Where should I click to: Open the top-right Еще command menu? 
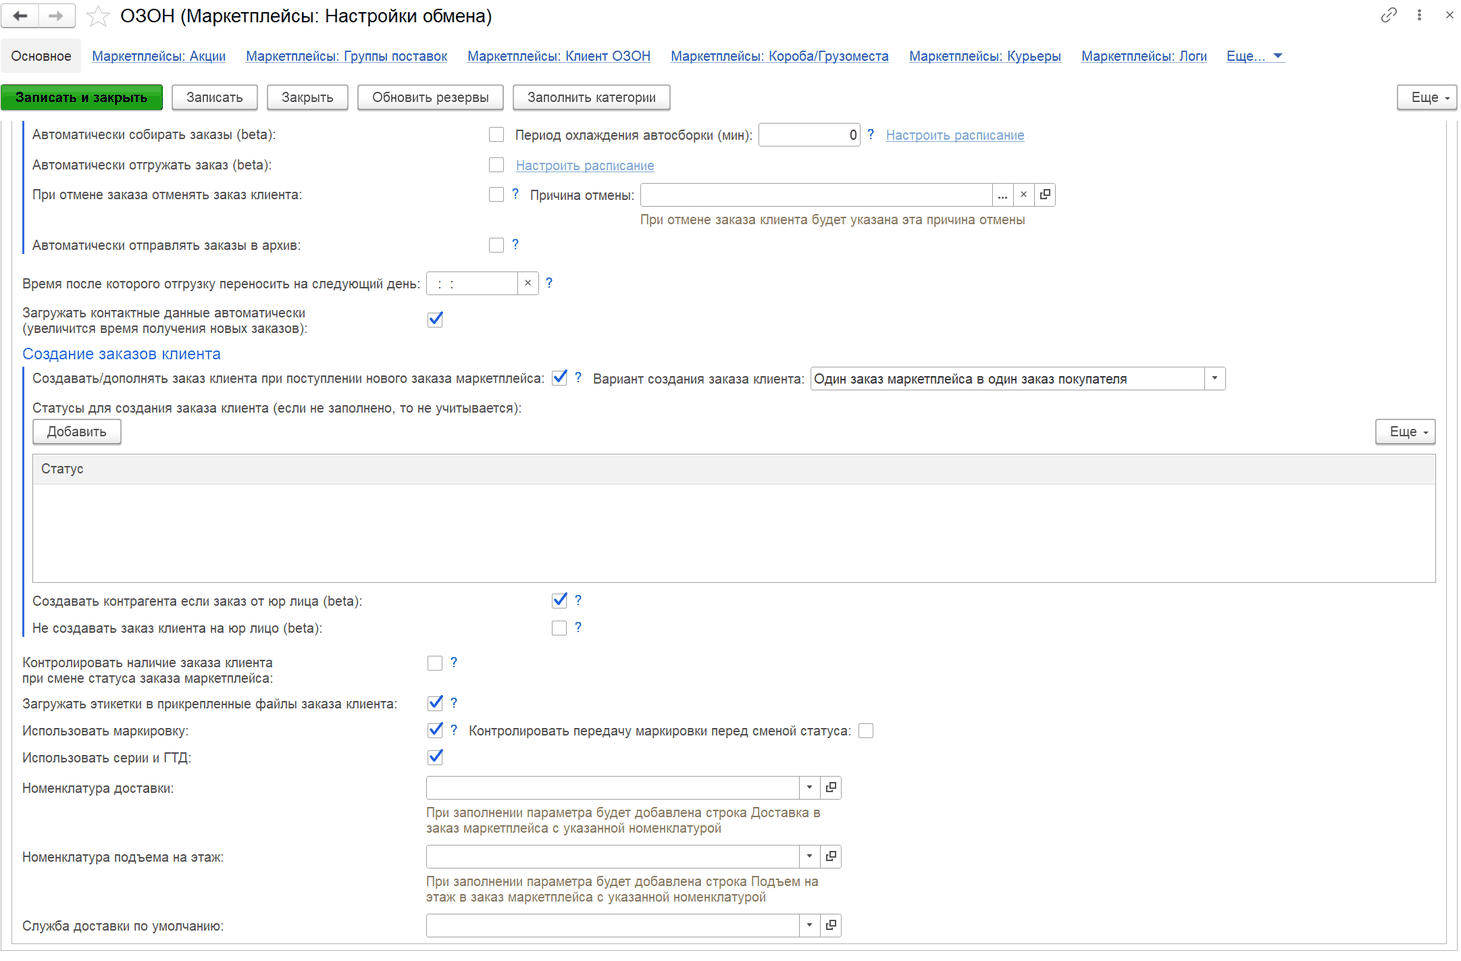tap(1427, 97)
